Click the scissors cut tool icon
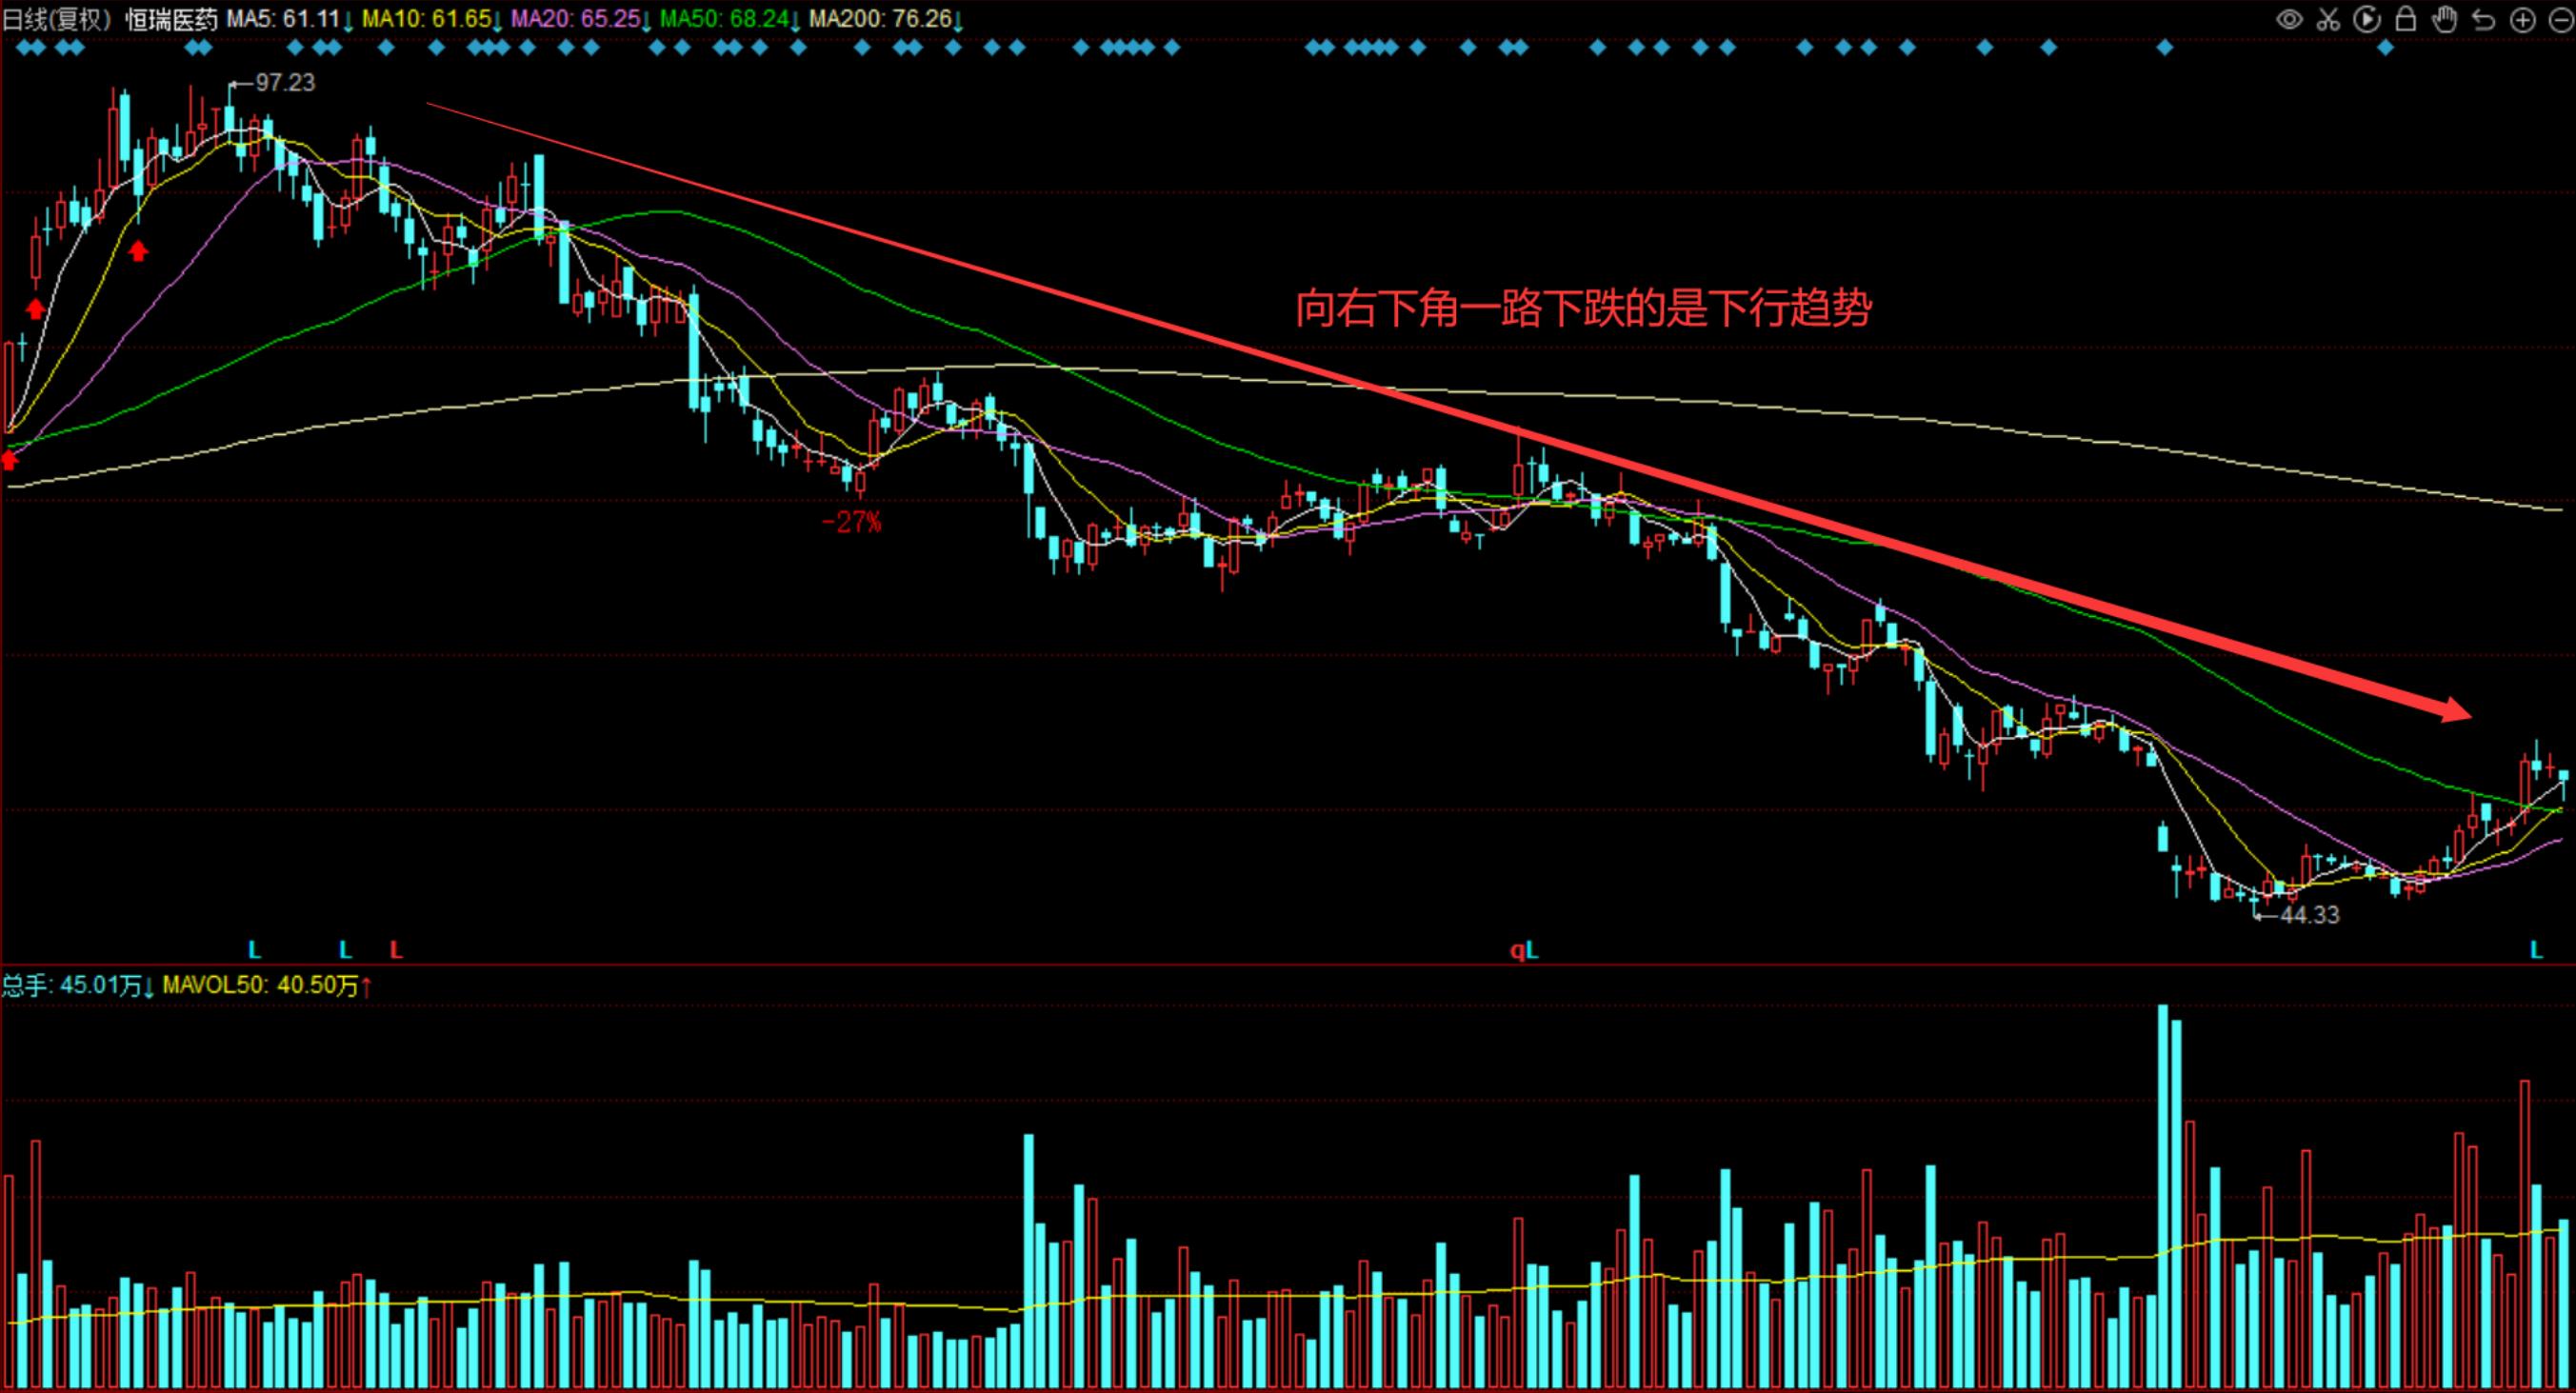 tap(2328, 19)
